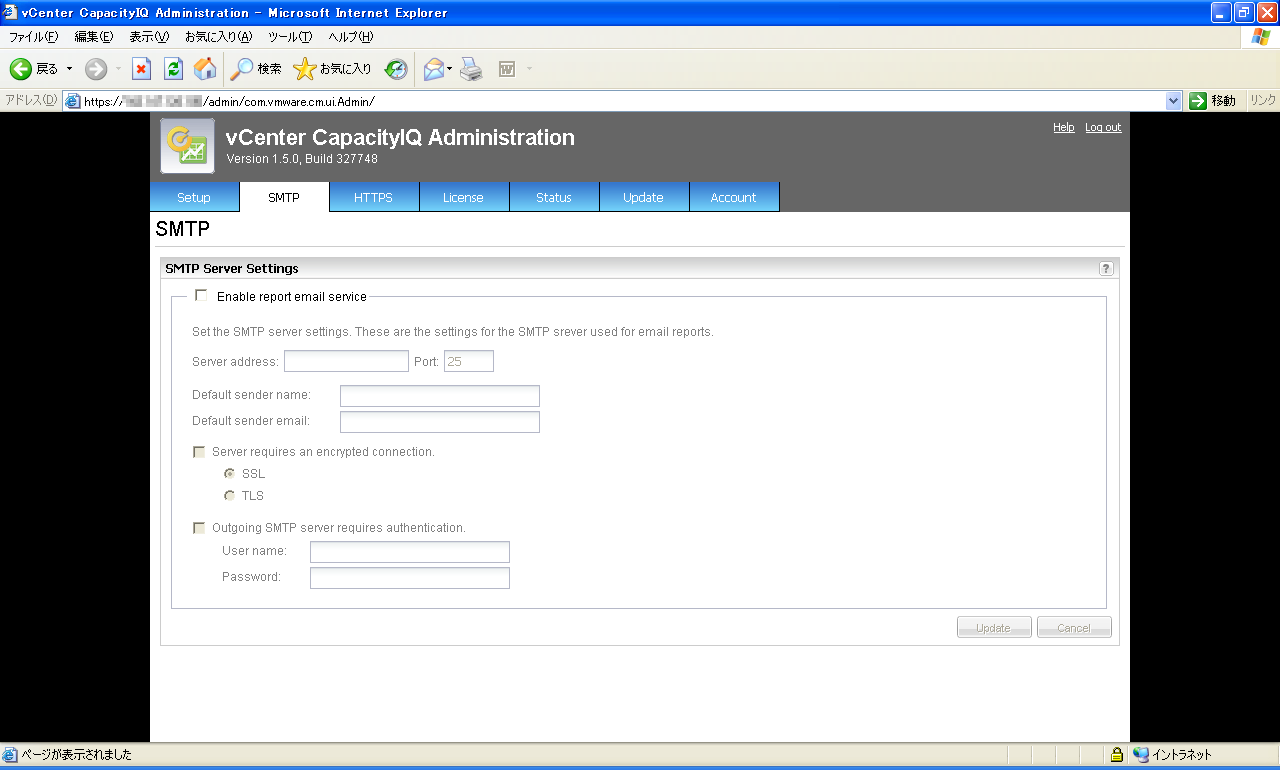Screen dimensions: 1280x770
Task: Click the Cancel button
Action: [1074, 627]
